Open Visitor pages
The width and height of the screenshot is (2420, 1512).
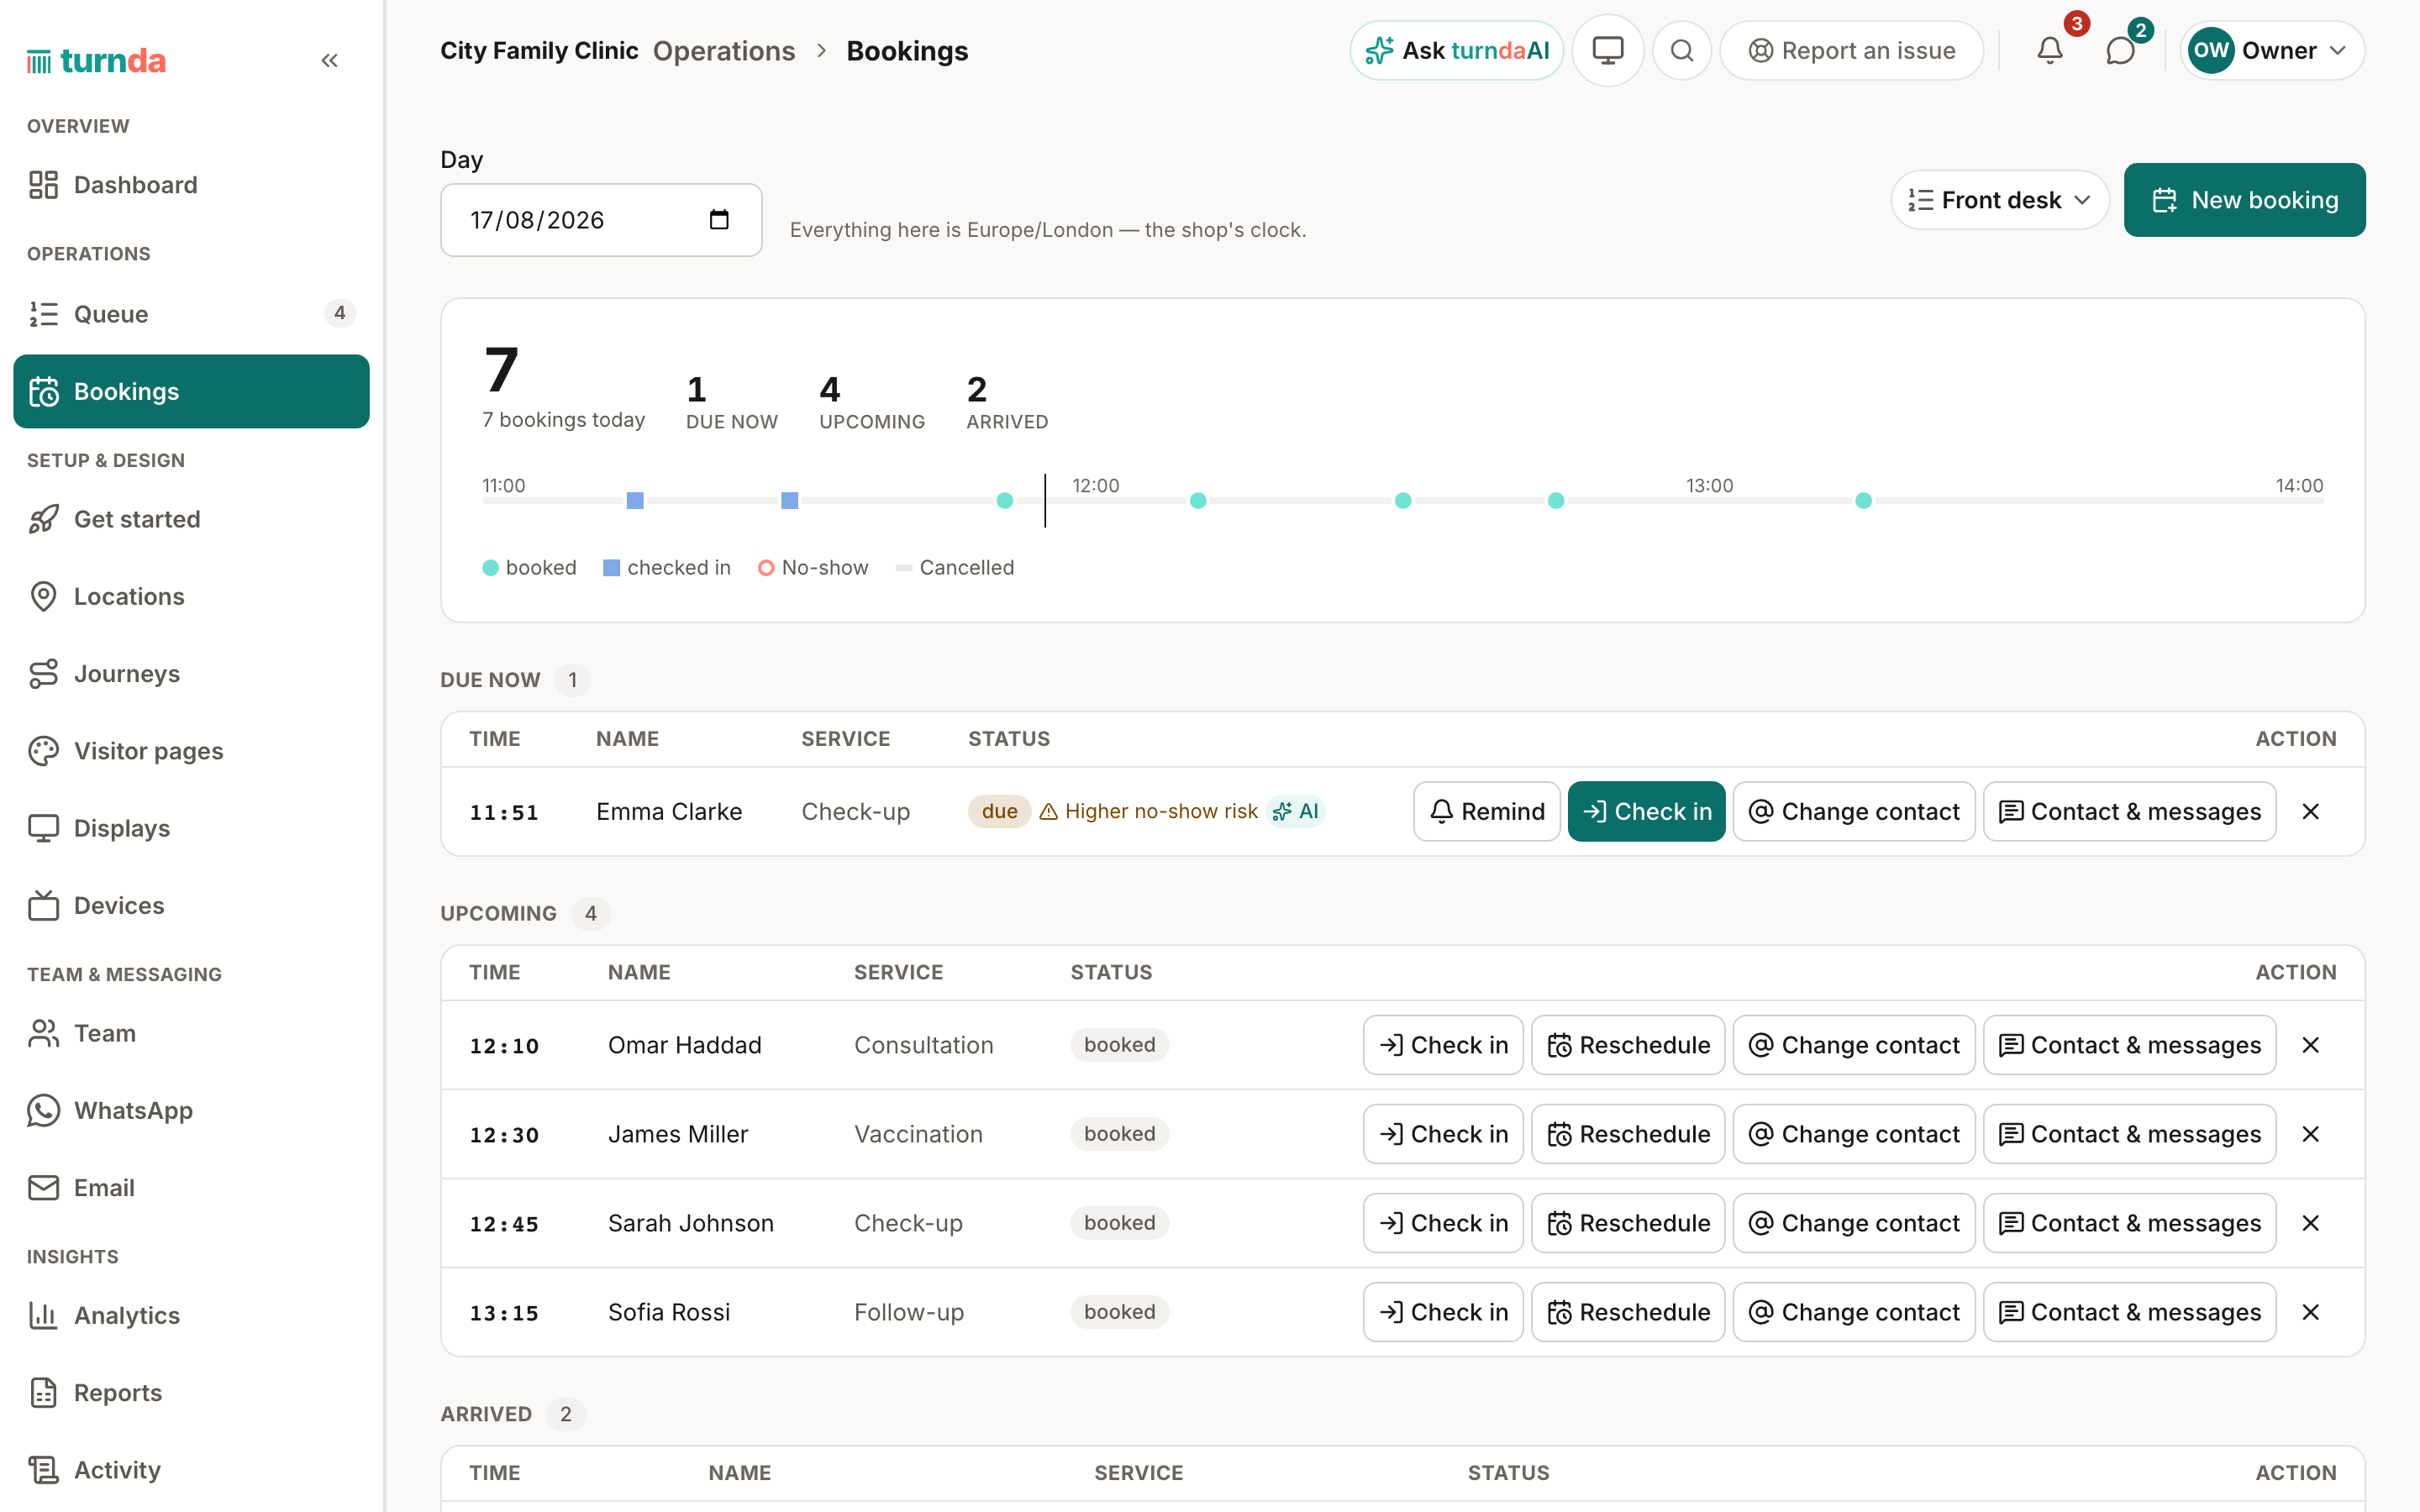click(191, 751)
